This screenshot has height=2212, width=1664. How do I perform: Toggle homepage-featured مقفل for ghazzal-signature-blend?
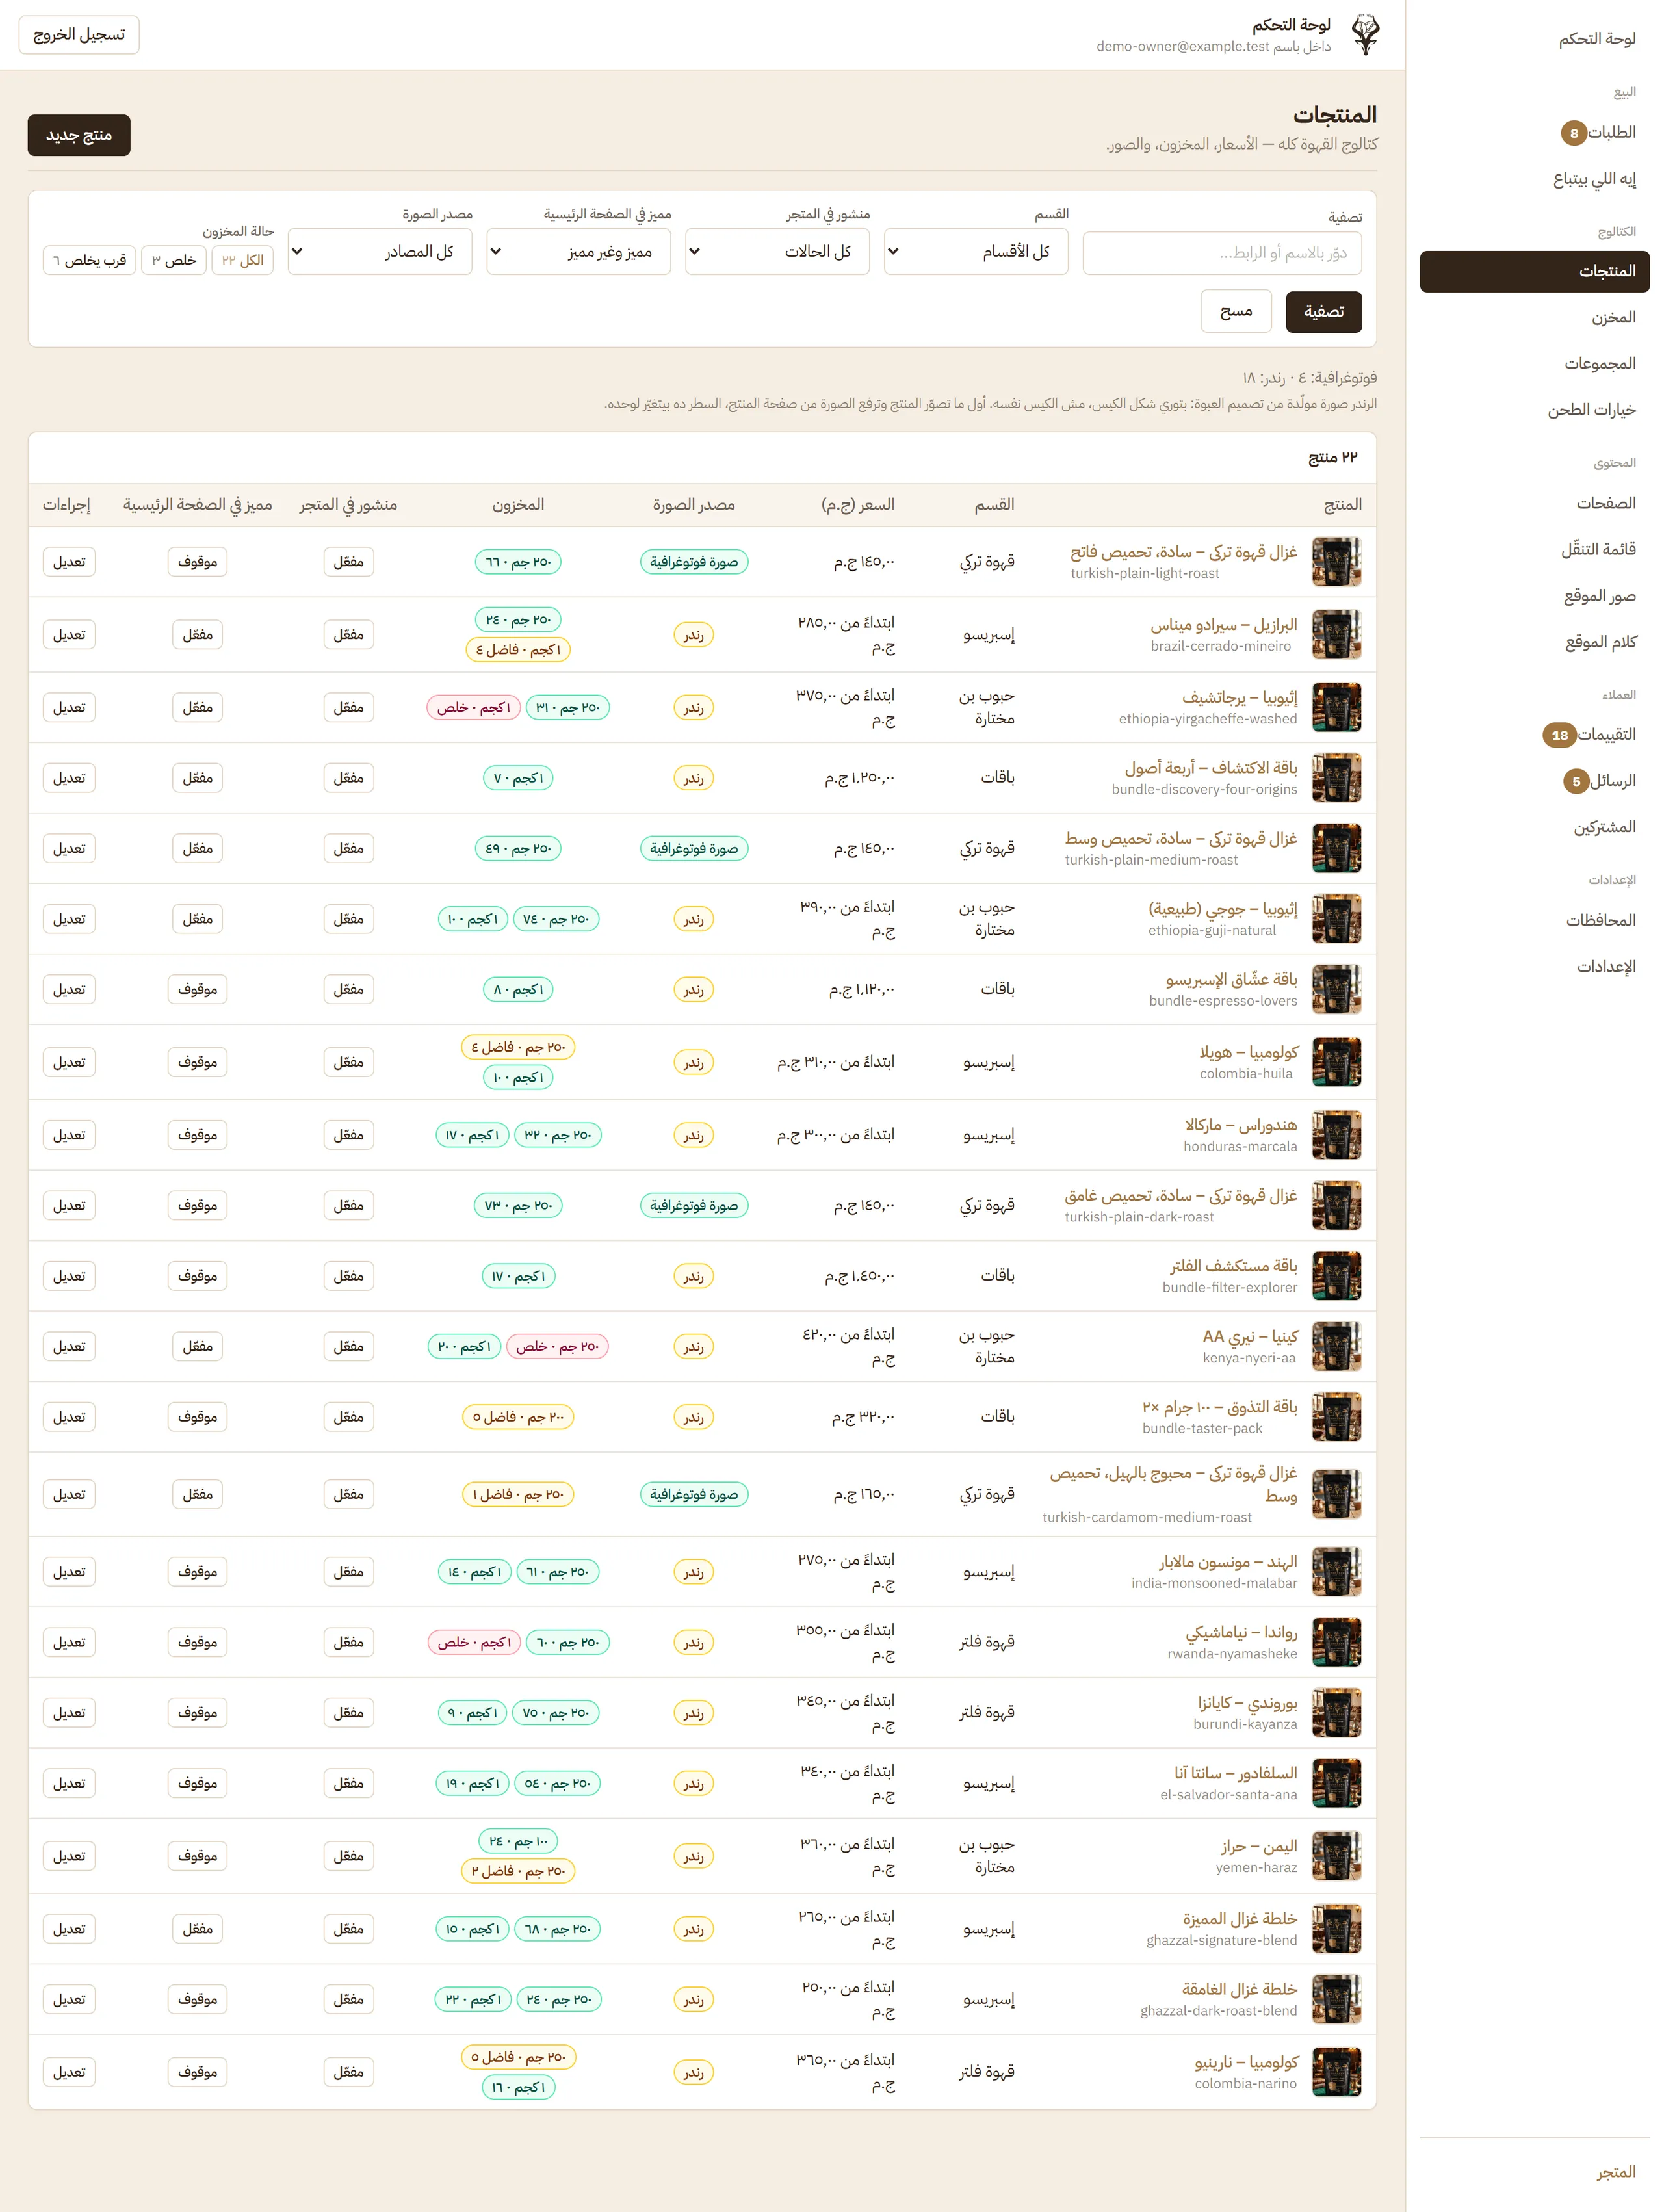coord(197,1929)
